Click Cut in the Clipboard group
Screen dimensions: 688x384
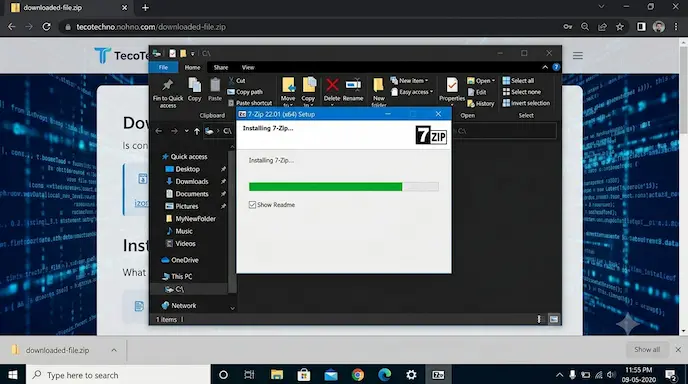[237, 81]
